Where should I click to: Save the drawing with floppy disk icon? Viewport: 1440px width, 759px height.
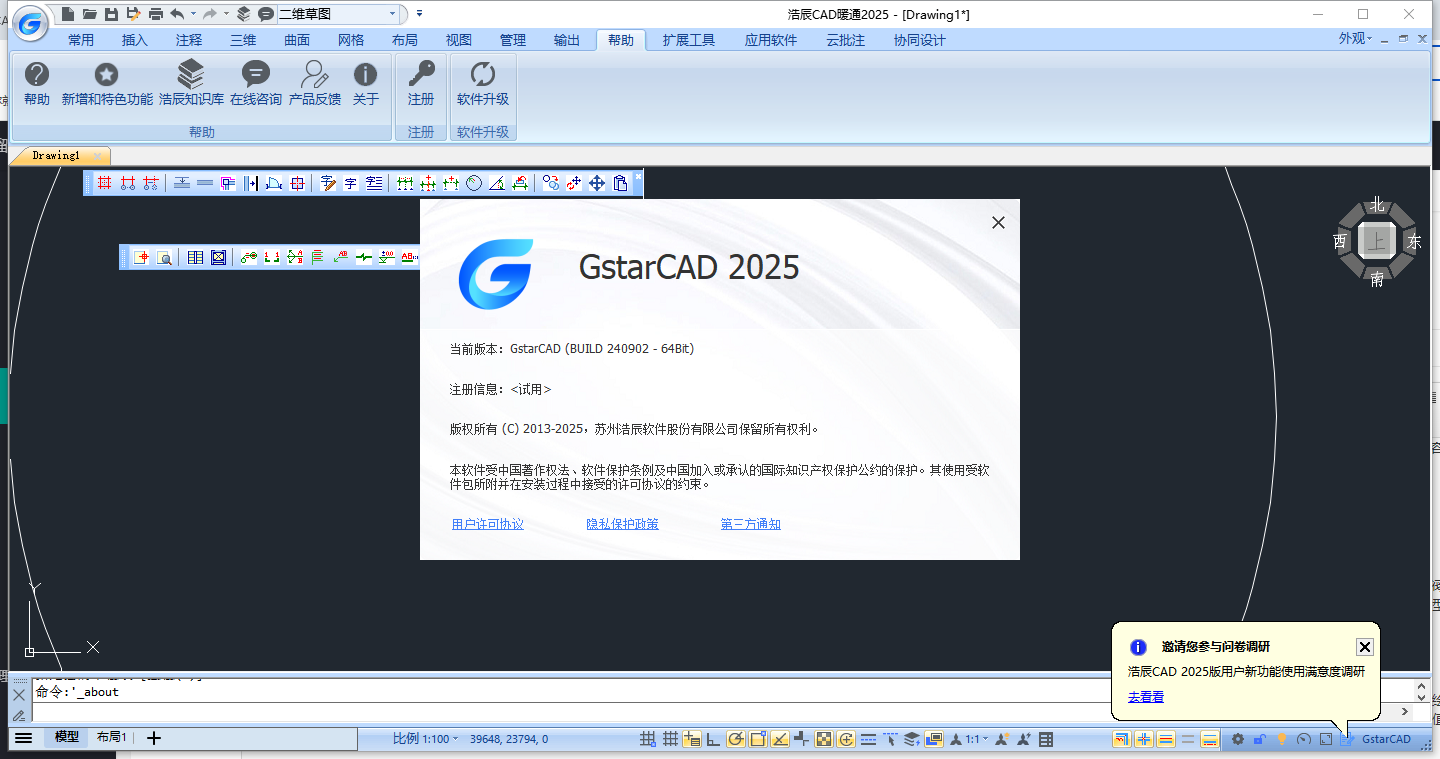coord(111,14)
